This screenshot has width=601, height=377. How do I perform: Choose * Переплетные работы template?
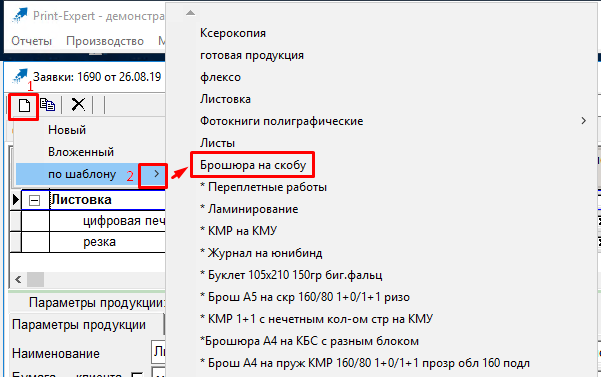[x=263, y=187]
